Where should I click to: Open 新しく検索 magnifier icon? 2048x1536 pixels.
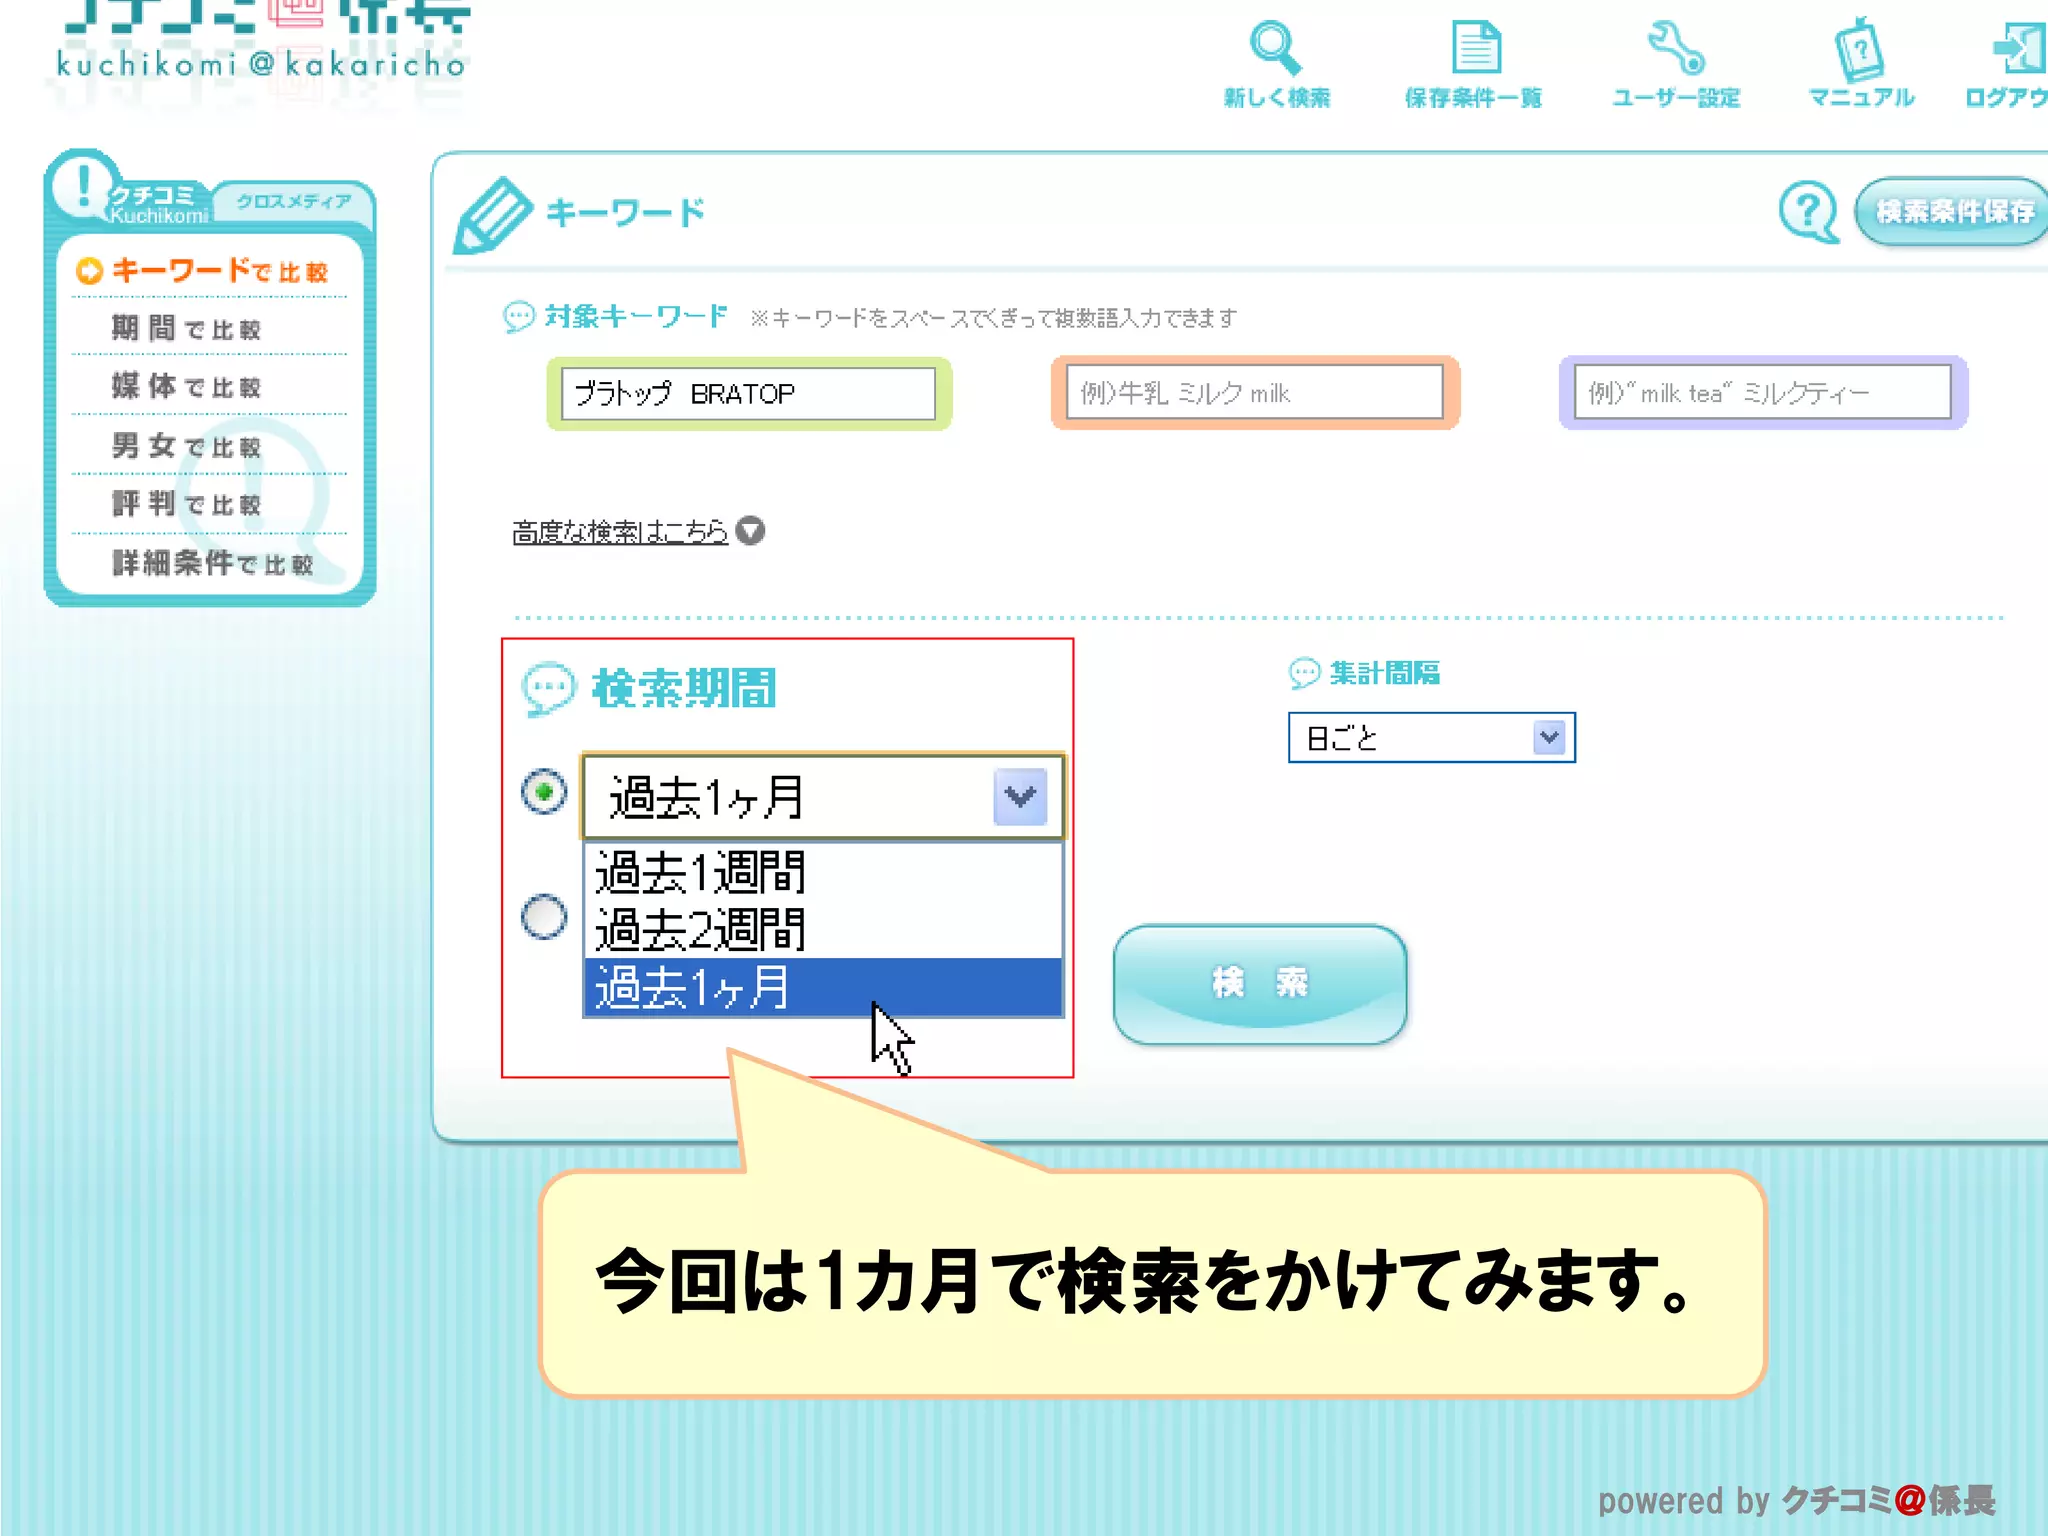click(x=1275, y=47)
